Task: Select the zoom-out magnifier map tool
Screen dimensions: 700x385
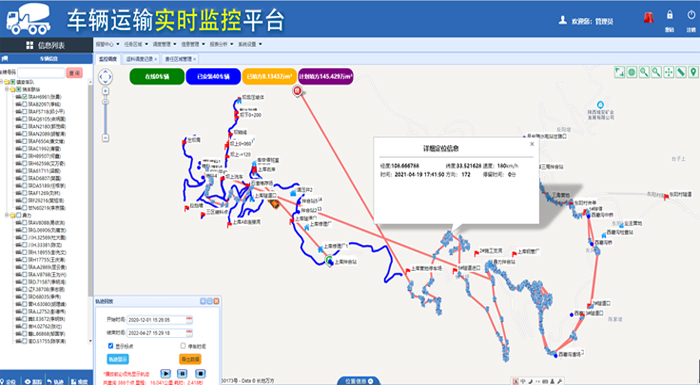Action: [656, 72]
